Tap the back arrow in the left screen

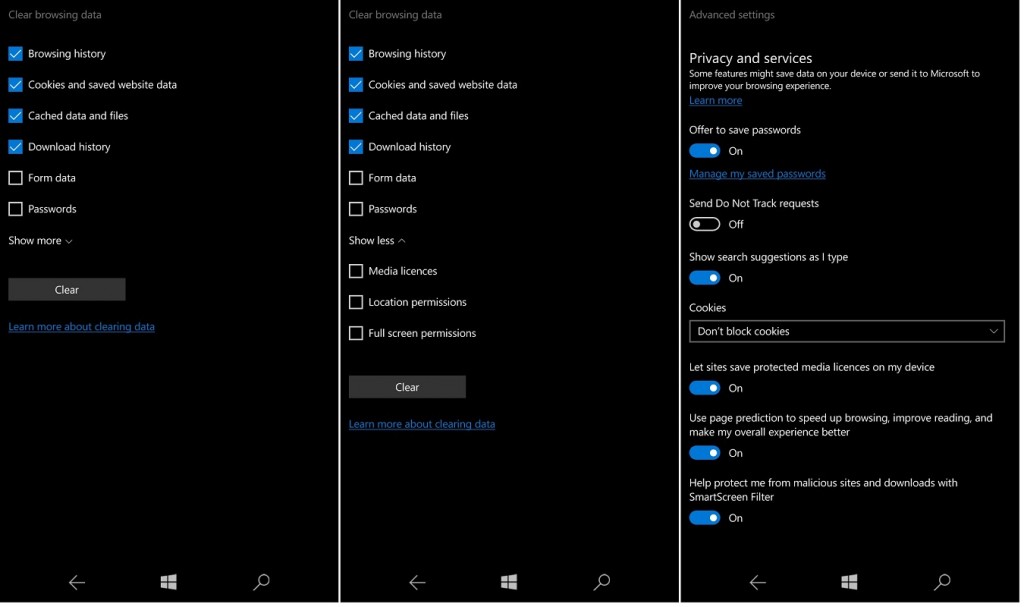pyautogui.click(x=77, y=582)
